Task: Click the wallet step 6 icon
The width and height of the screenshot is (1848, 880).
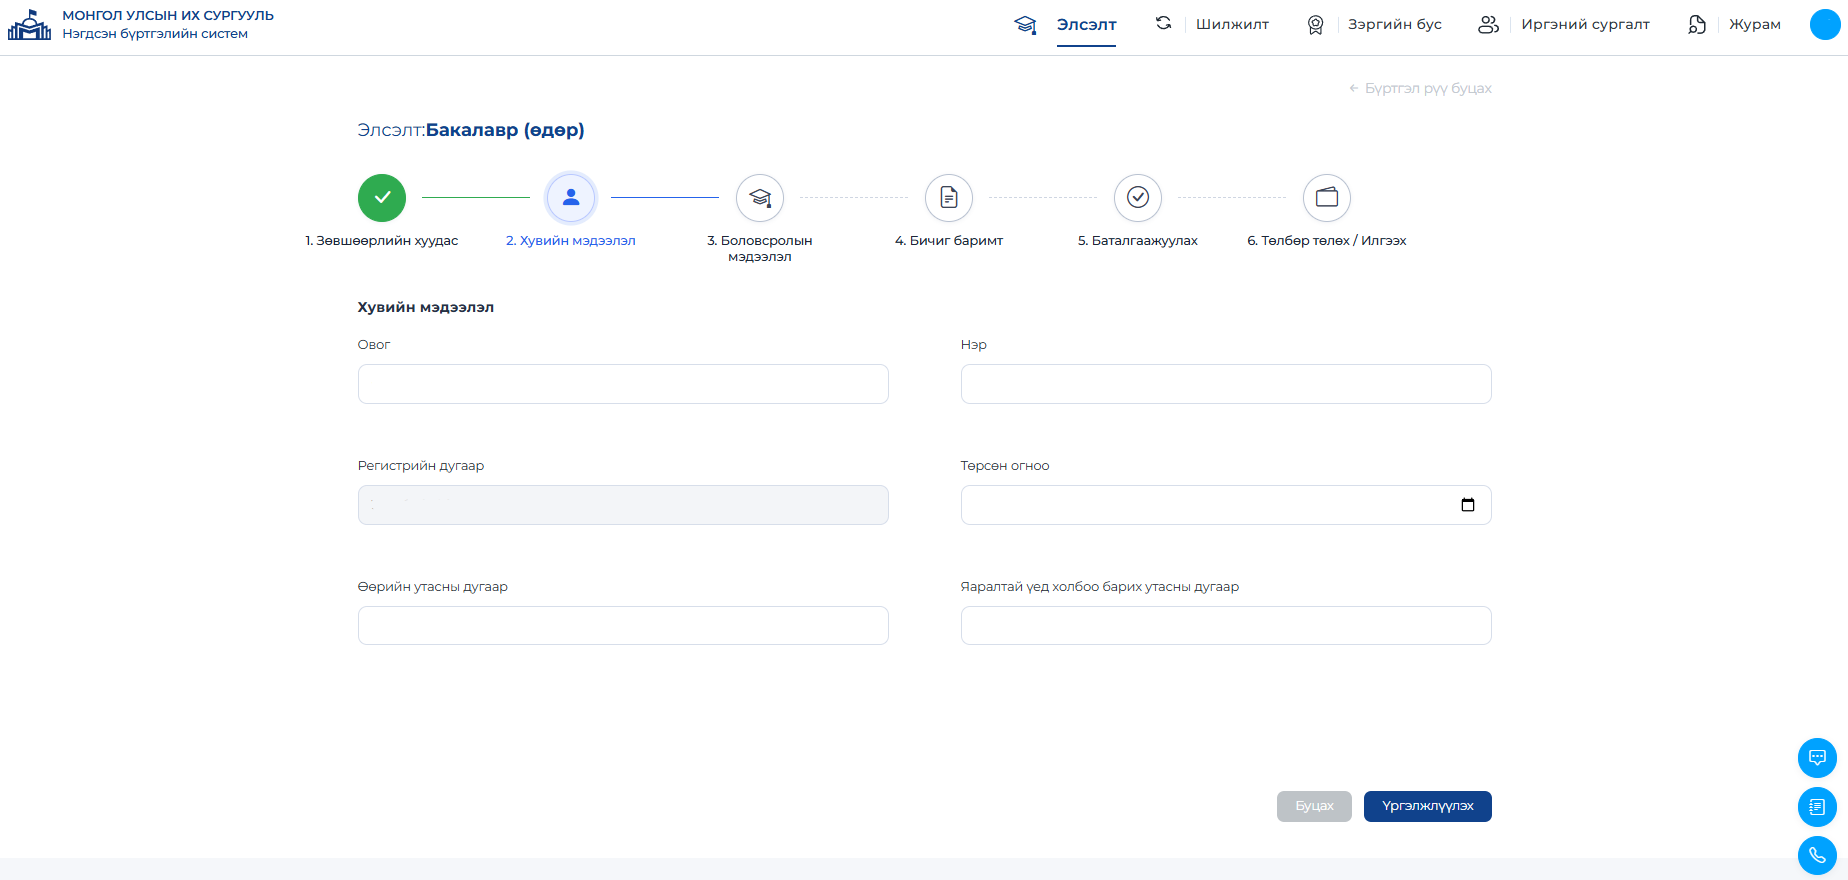Action: point(1327,198)
